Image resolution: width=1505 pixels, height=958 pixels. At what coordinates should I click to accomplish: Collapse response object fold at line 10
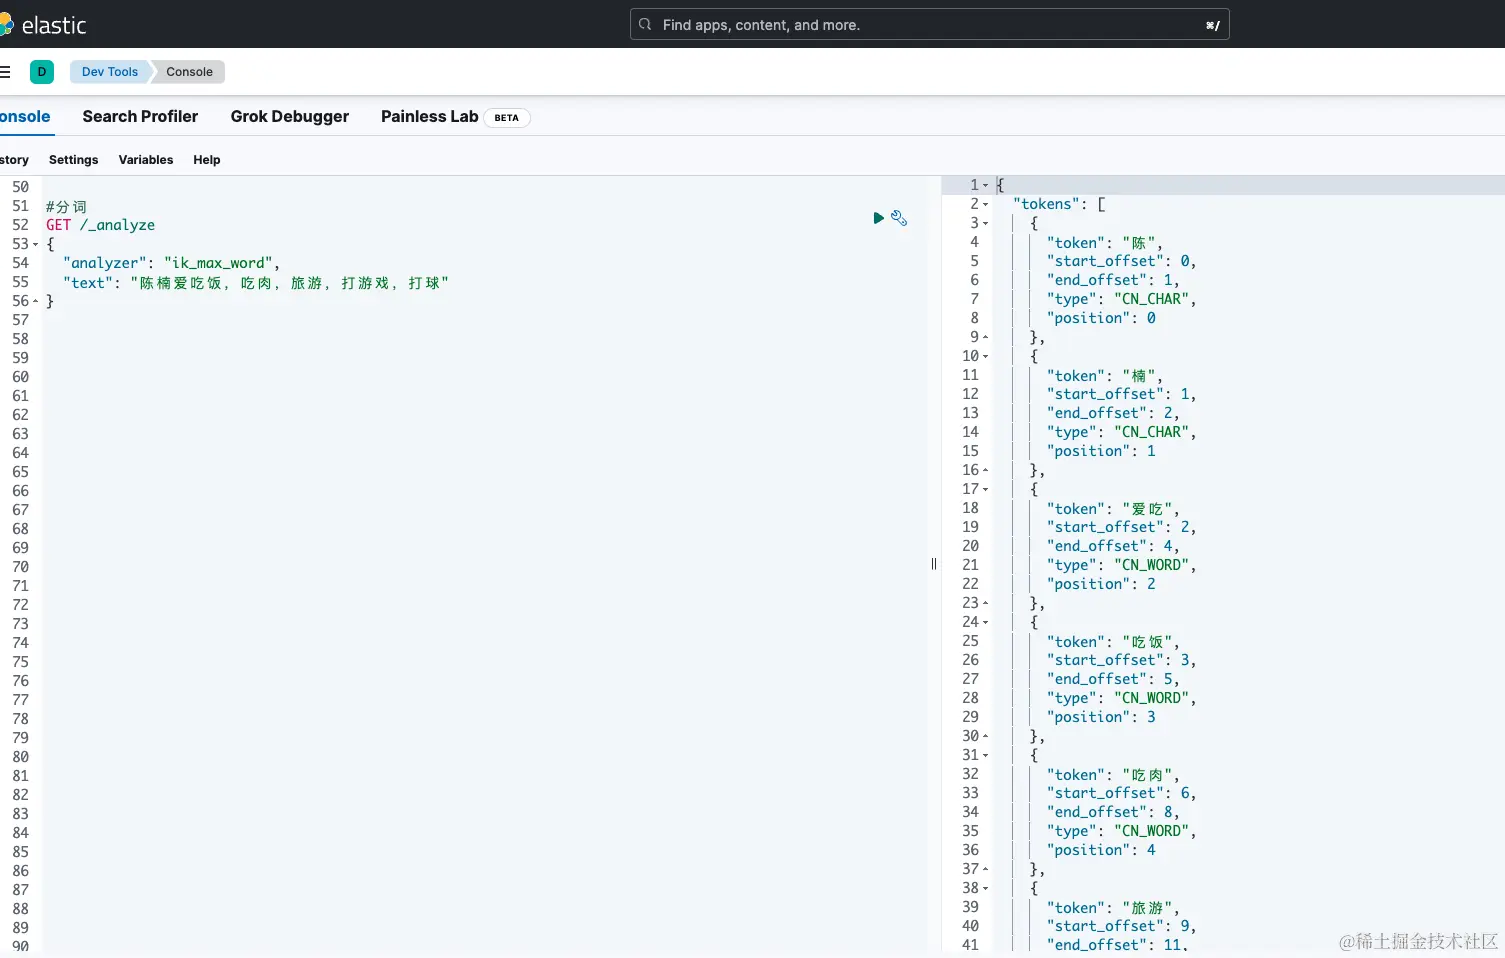[985, 356]
